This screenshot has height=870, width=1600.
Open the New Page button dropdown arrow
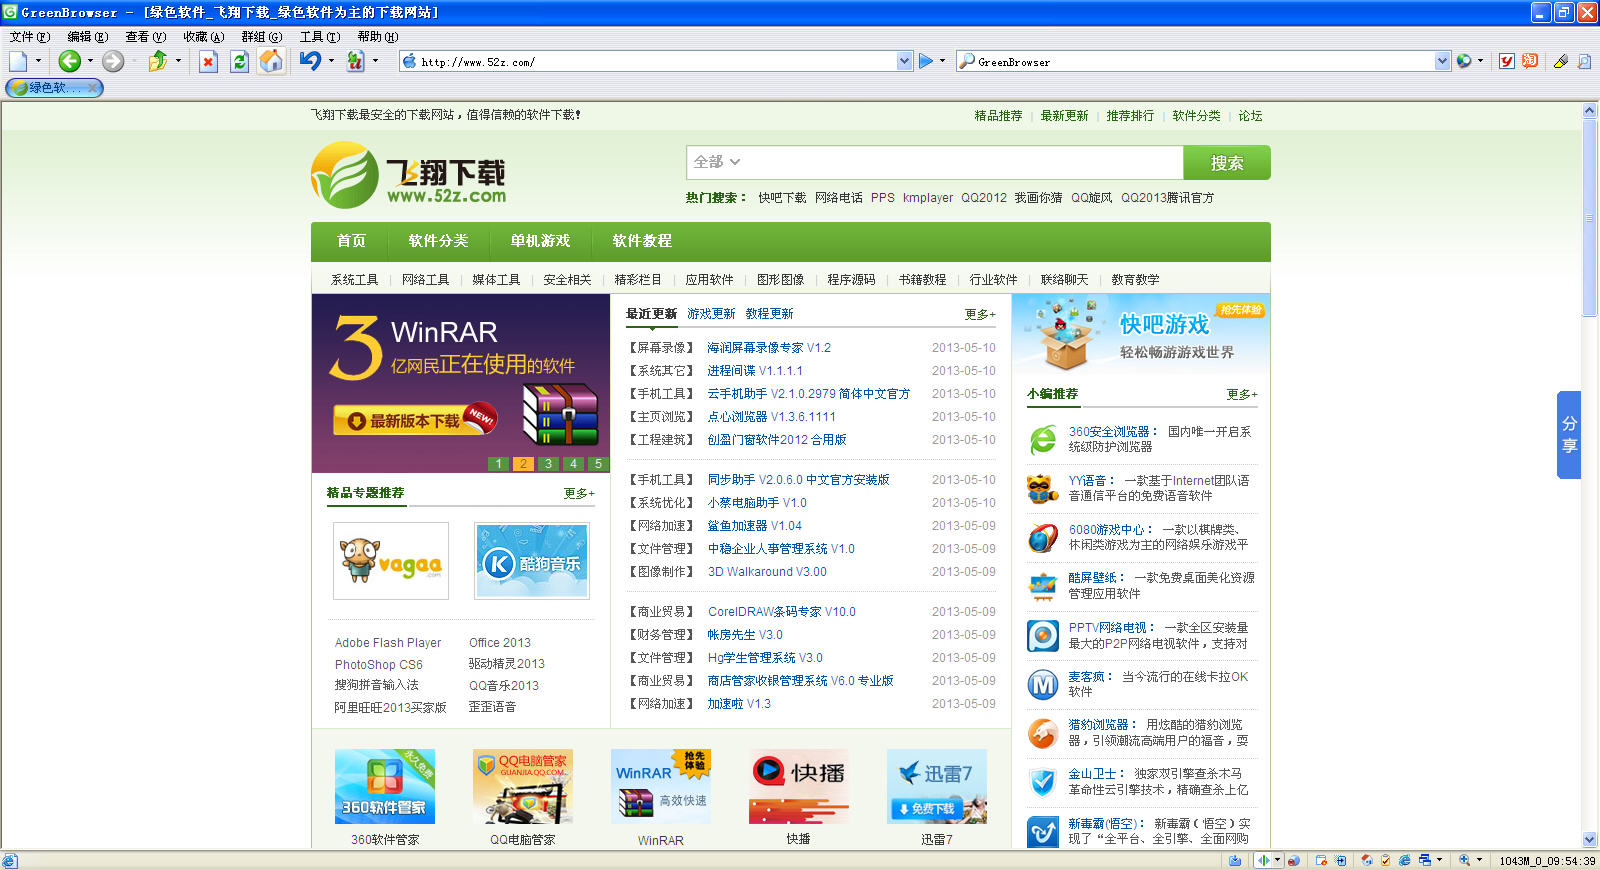click(x=38, y=61)
